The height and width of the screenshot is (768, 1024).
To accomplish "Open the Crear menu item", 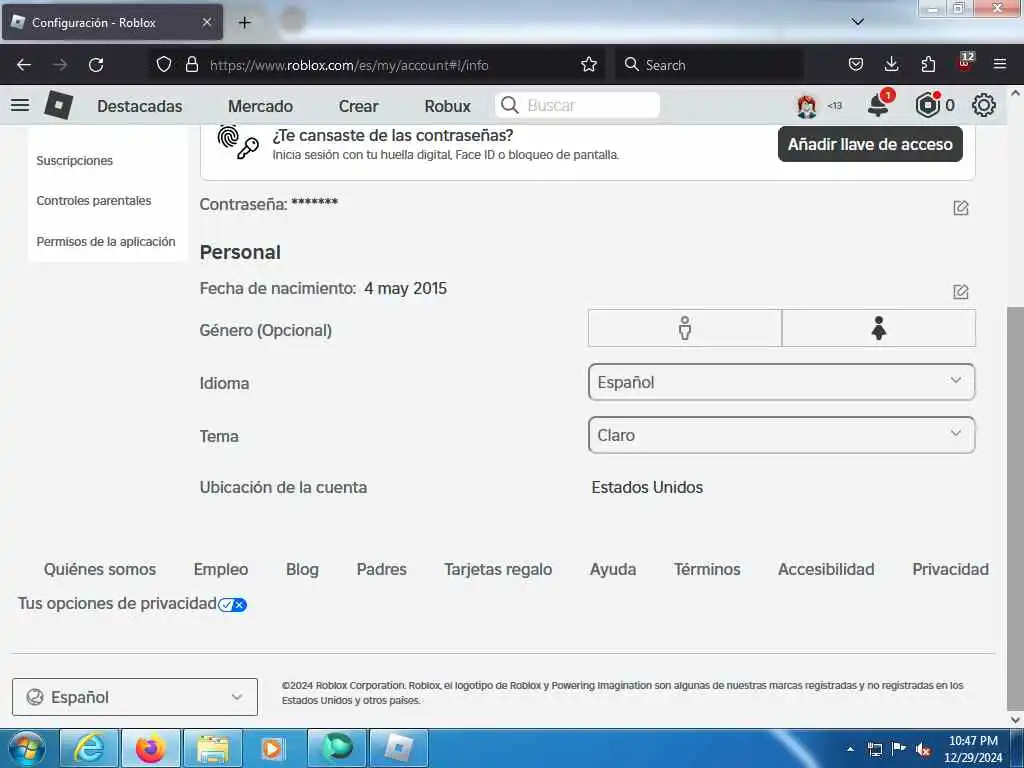I will pos(358,106).
